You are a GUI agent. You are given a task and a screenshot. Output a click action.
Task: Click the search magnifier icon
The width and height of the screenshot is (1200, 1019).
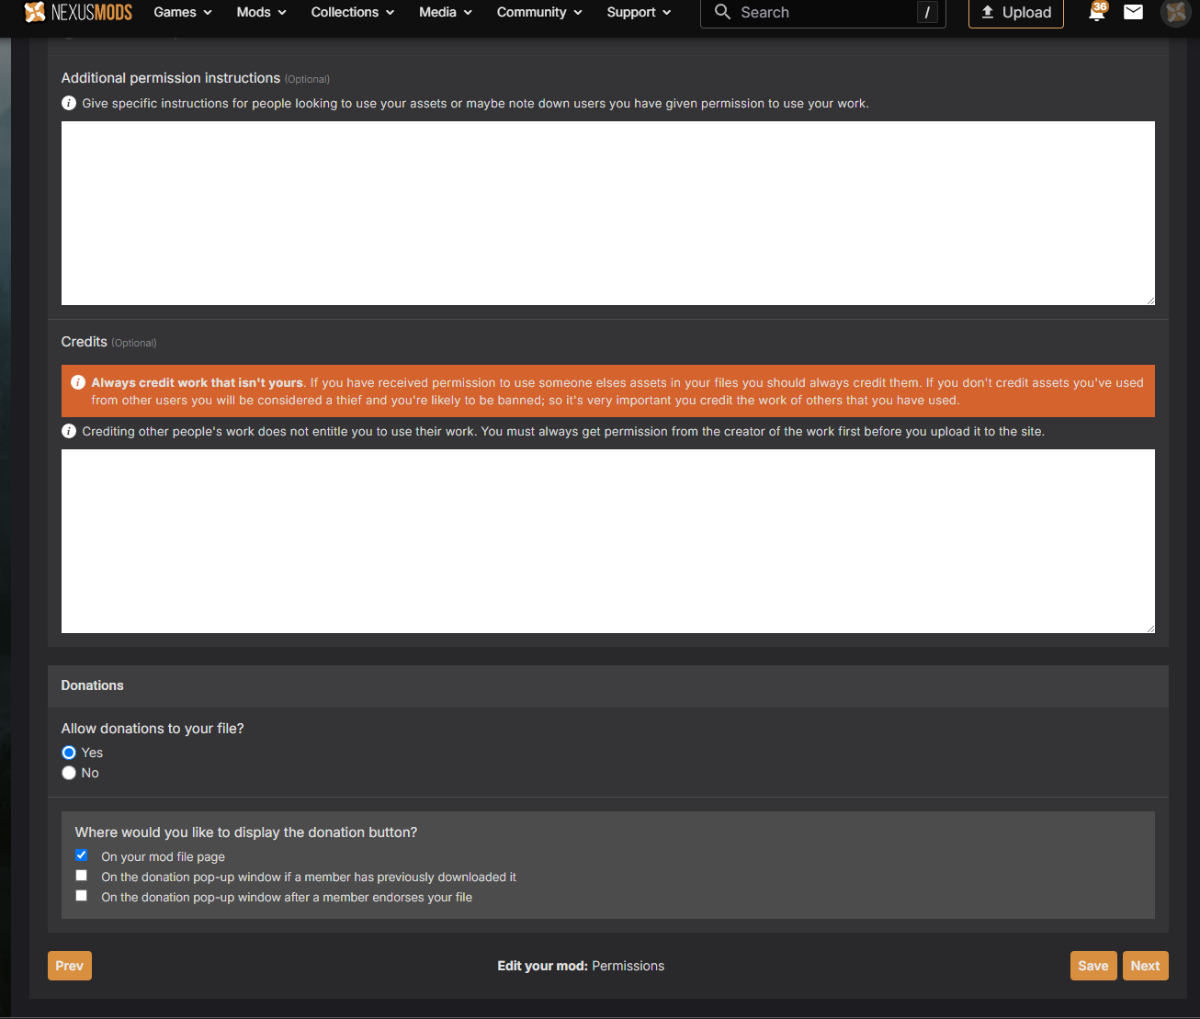722,12
